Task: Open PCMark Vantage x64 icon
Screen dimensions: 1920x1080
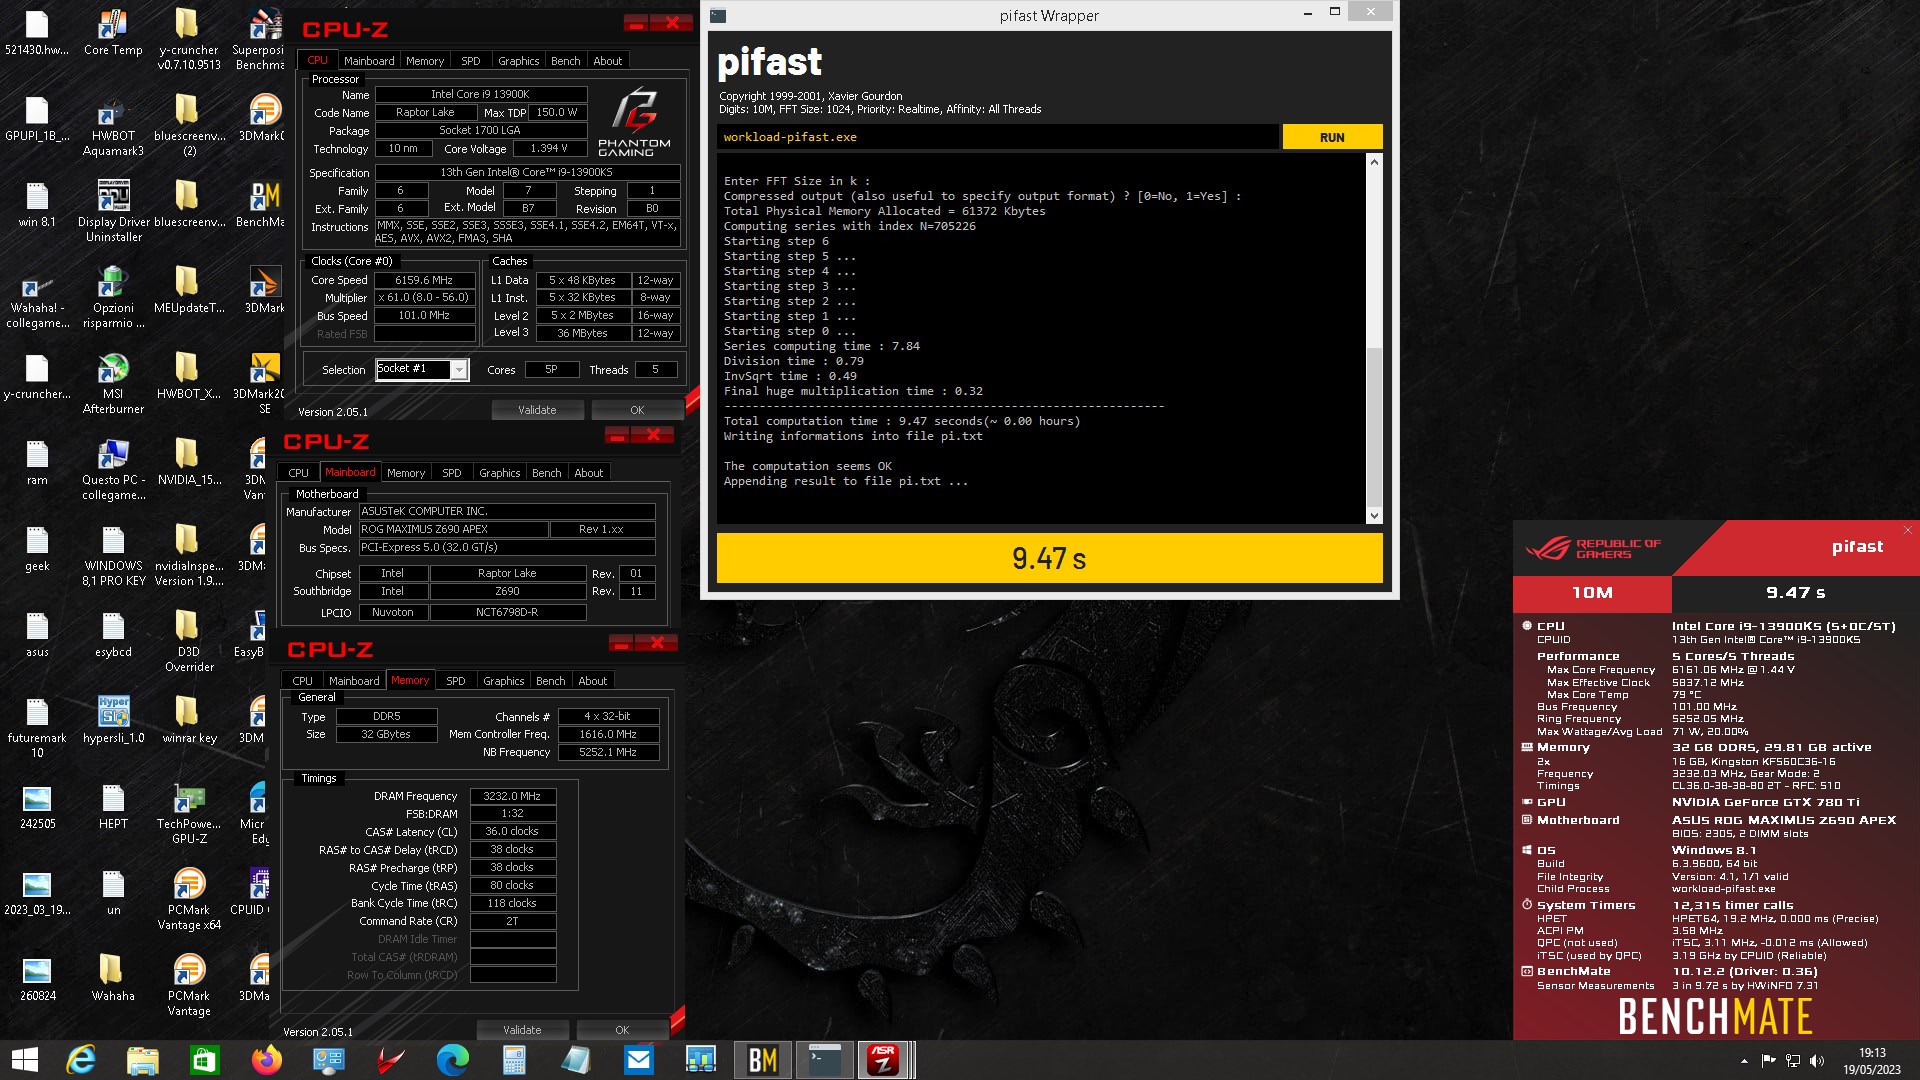Action: tap(189, 900)
